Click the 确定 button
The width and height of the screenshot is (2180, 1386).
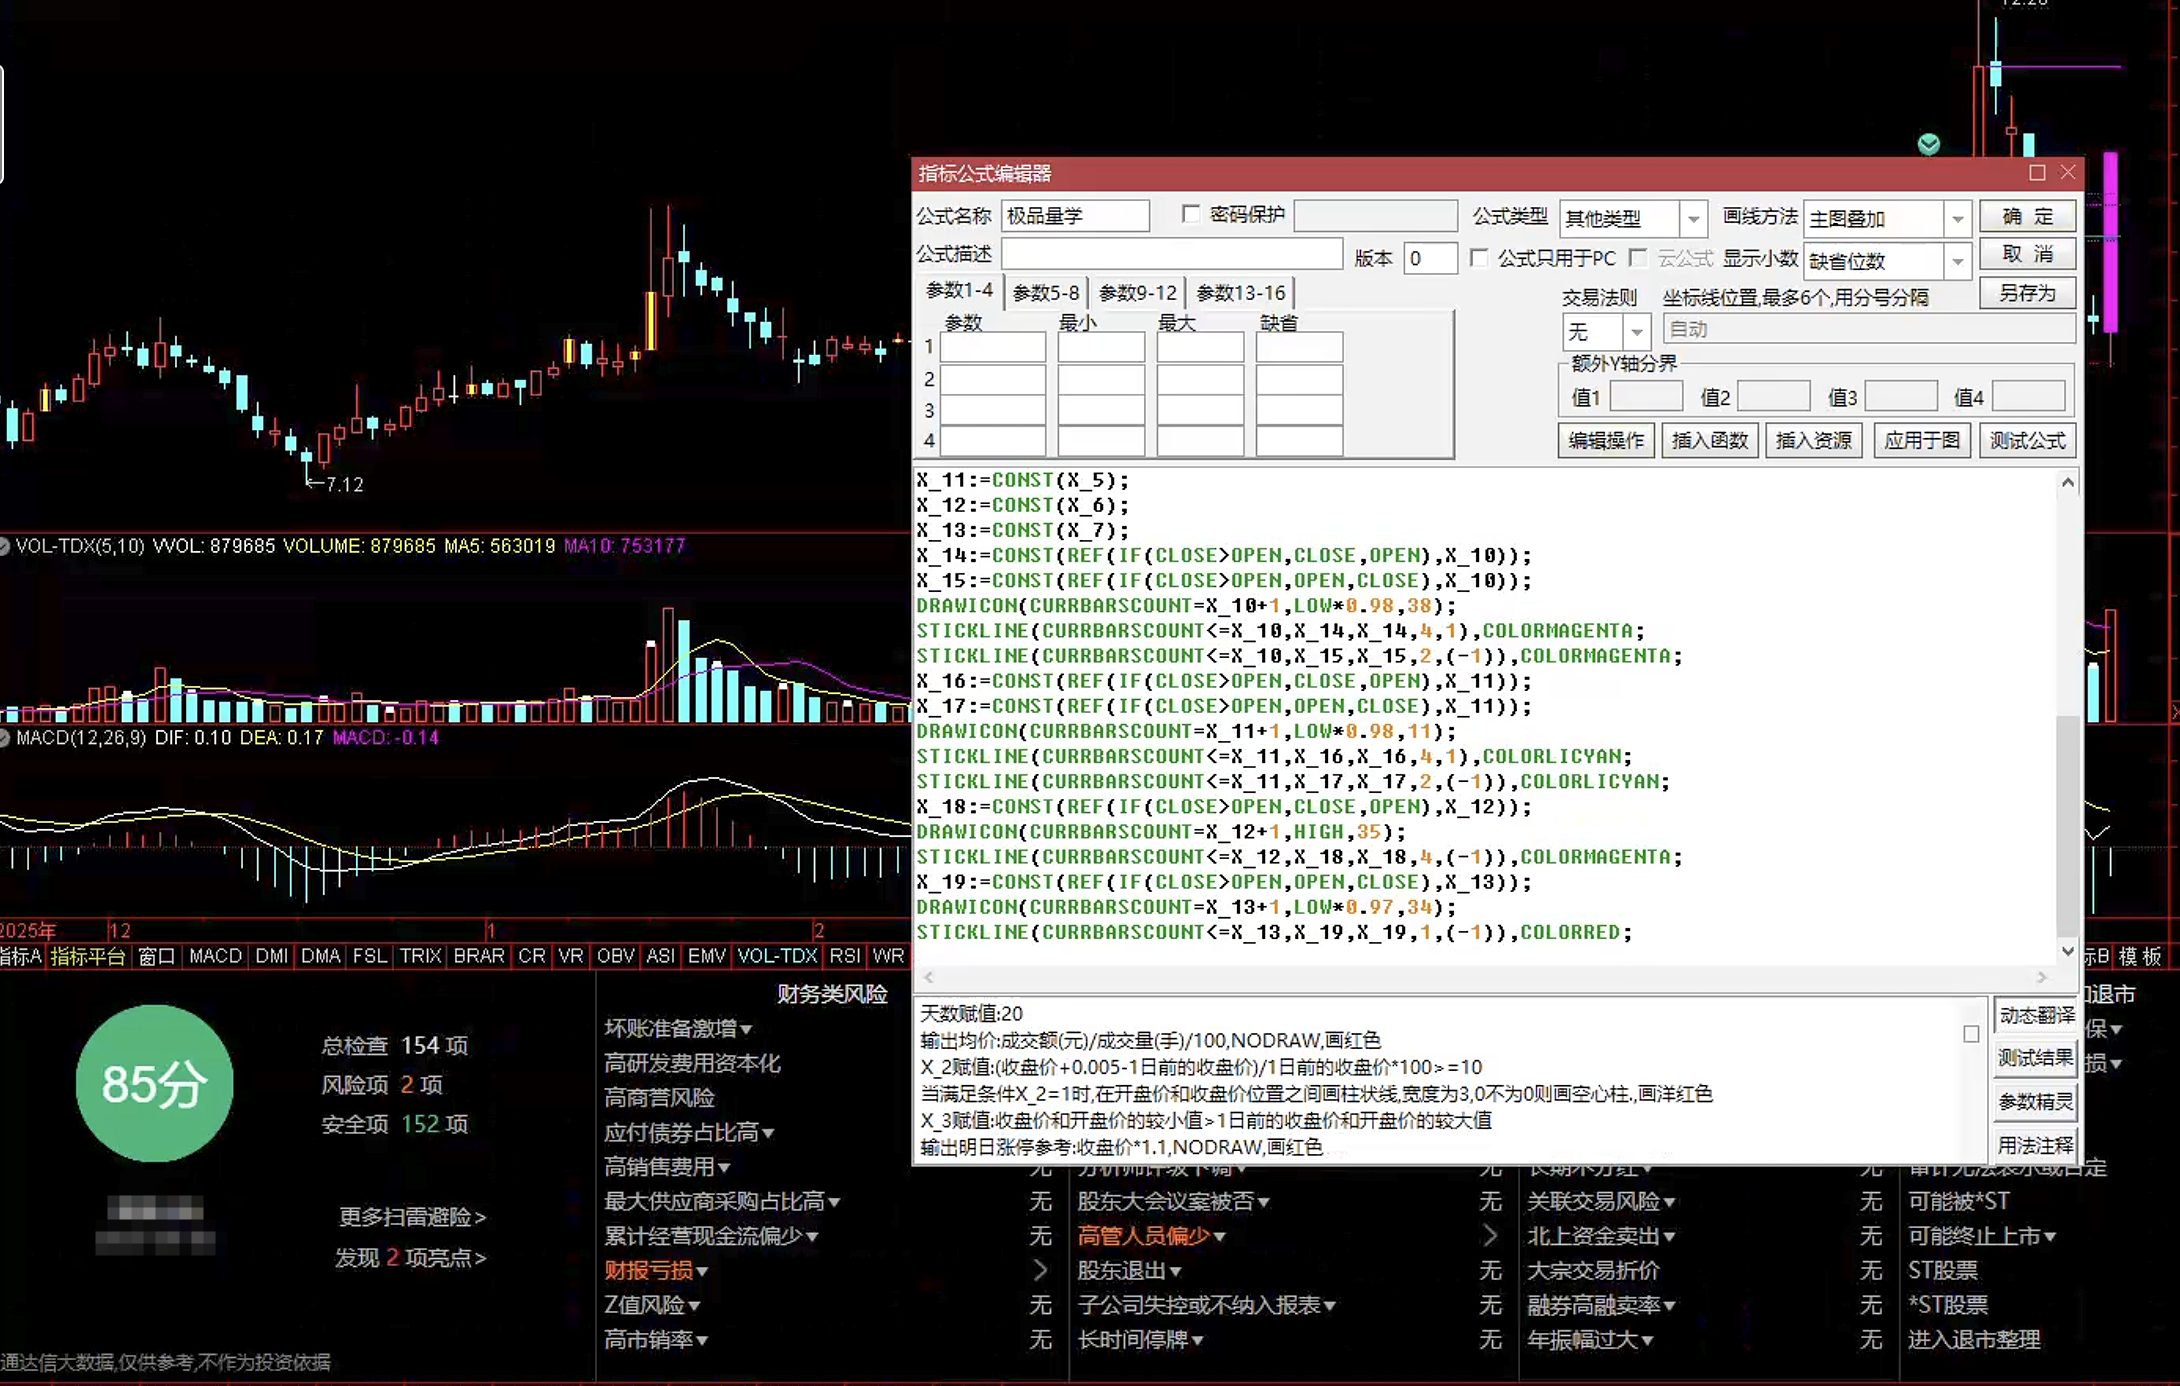pos(2028,216)
